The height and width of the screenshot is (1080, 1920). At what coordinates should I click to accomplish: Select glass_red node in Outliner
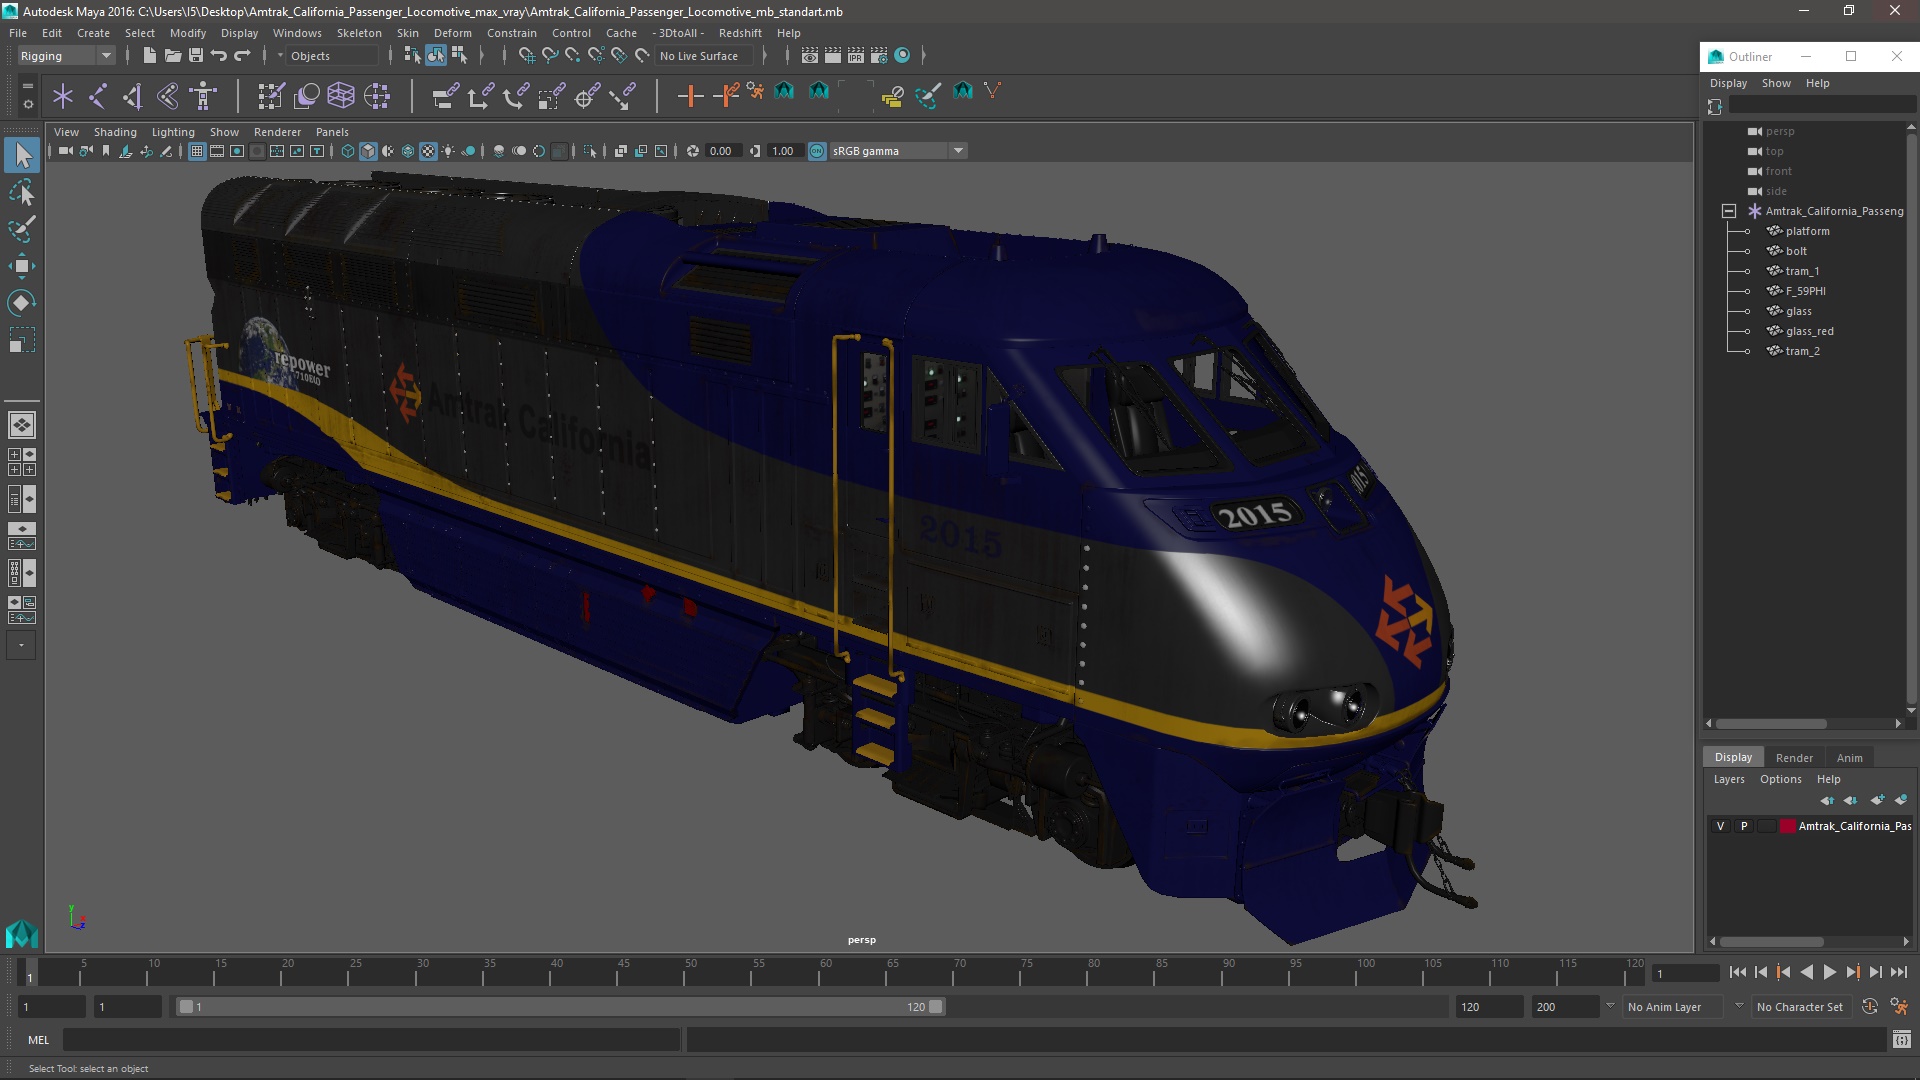click(x=1809, y=331)
